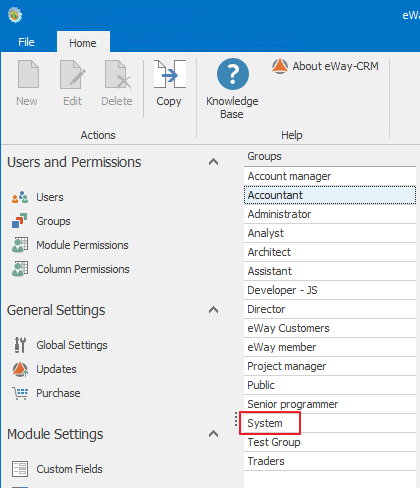Copy the selected group
420x488 pixels.
(169, 83)
